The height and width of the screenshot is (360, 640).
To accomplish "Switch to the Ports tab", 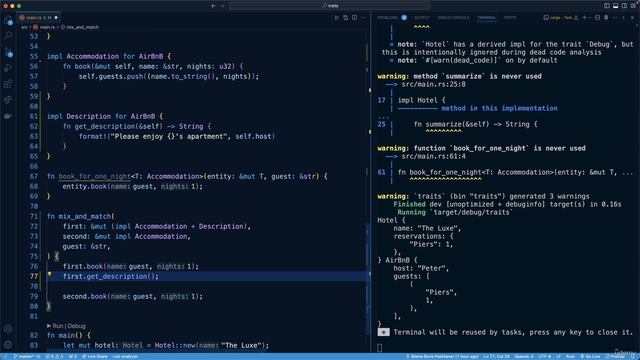I will point(510,18).
